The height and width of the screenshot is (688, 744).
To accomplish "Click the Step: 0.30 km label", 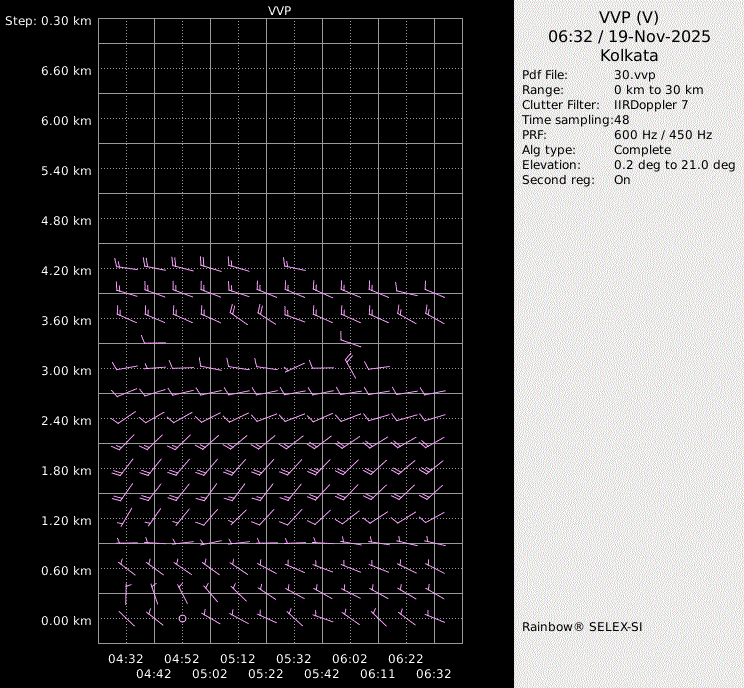I will pyautogui.click(x=48, y=21).
